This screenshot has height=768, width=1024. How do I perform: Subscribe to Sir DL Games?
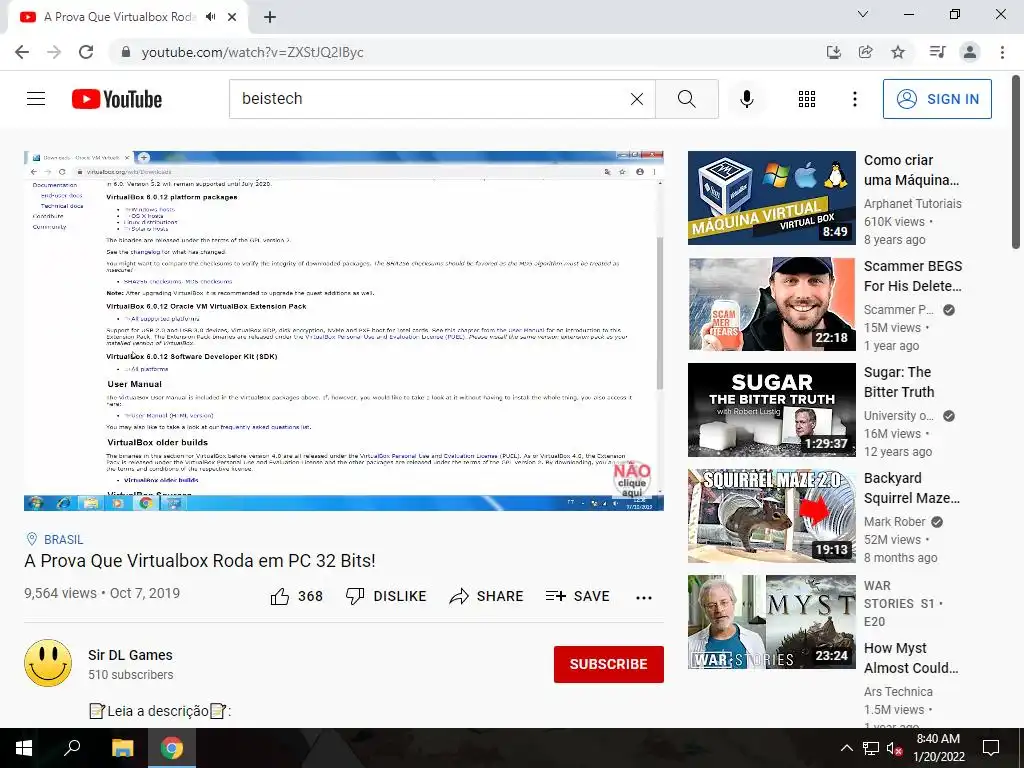click(x=609, y=664)
